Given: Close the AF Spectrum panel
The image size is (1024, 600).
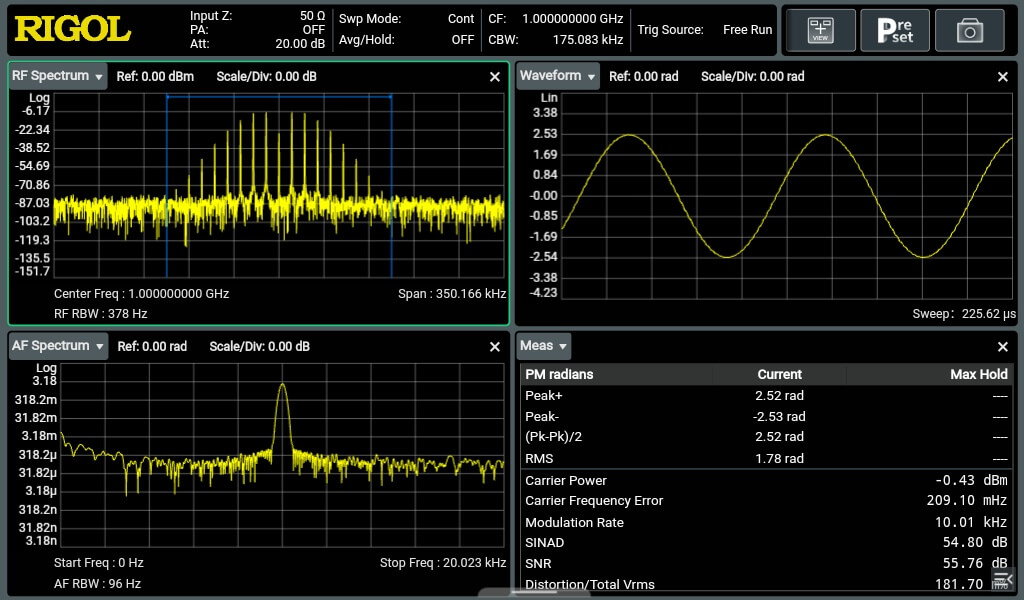Looking at the screenshot, I should (495, 347).
